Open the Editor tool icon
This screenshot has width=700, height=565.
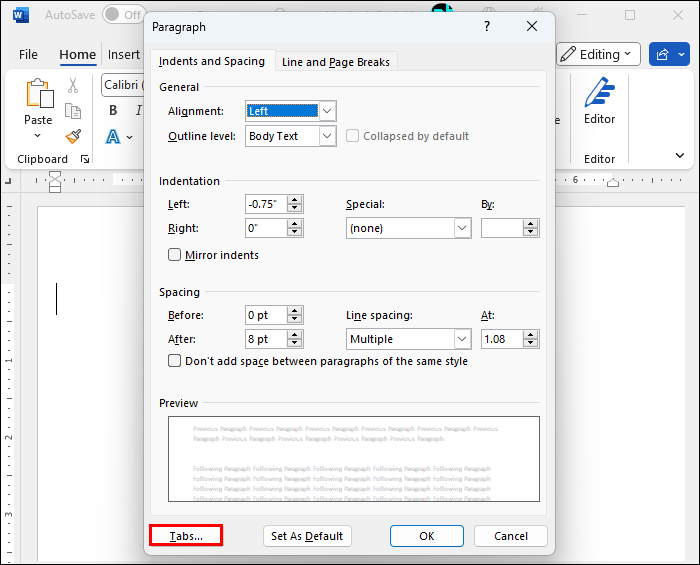[x=600, y=92]
